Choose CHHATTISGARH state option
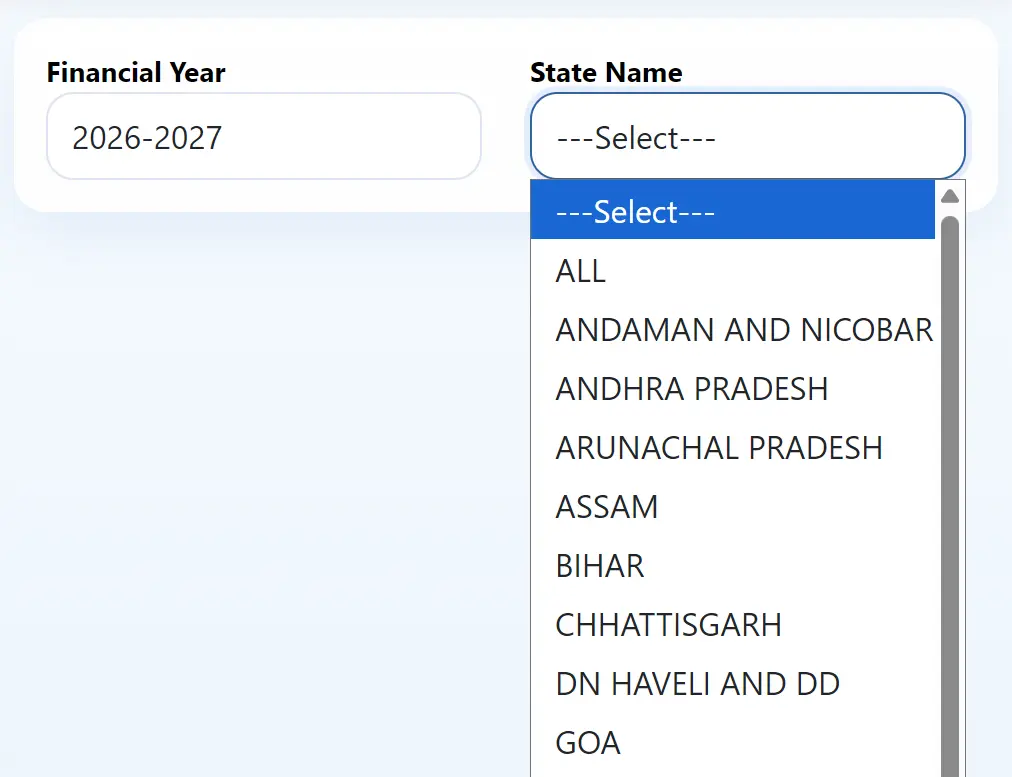This screenshot has height=777, width=1012. click(733, 623)
